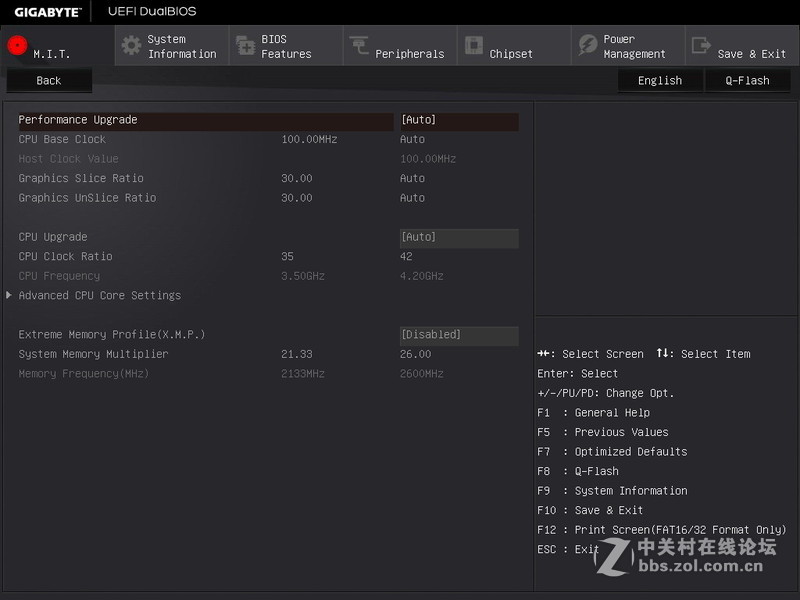This screenshot has height=600, width=800.
Task: Click the GIGABYTE logo
Action: pyautogui.click(x=47, y=12)
